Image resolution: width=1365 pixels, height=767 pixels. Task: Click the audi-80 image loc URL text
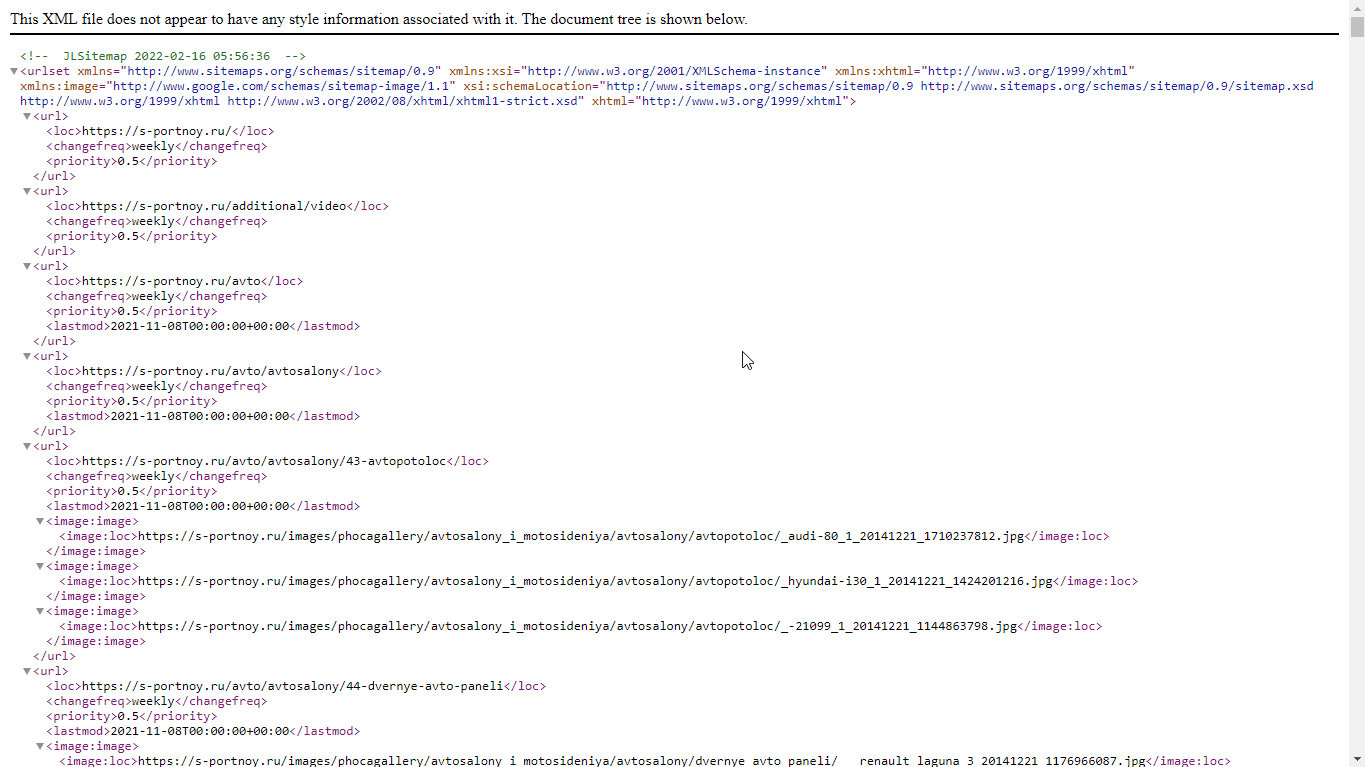coord(581,536)
